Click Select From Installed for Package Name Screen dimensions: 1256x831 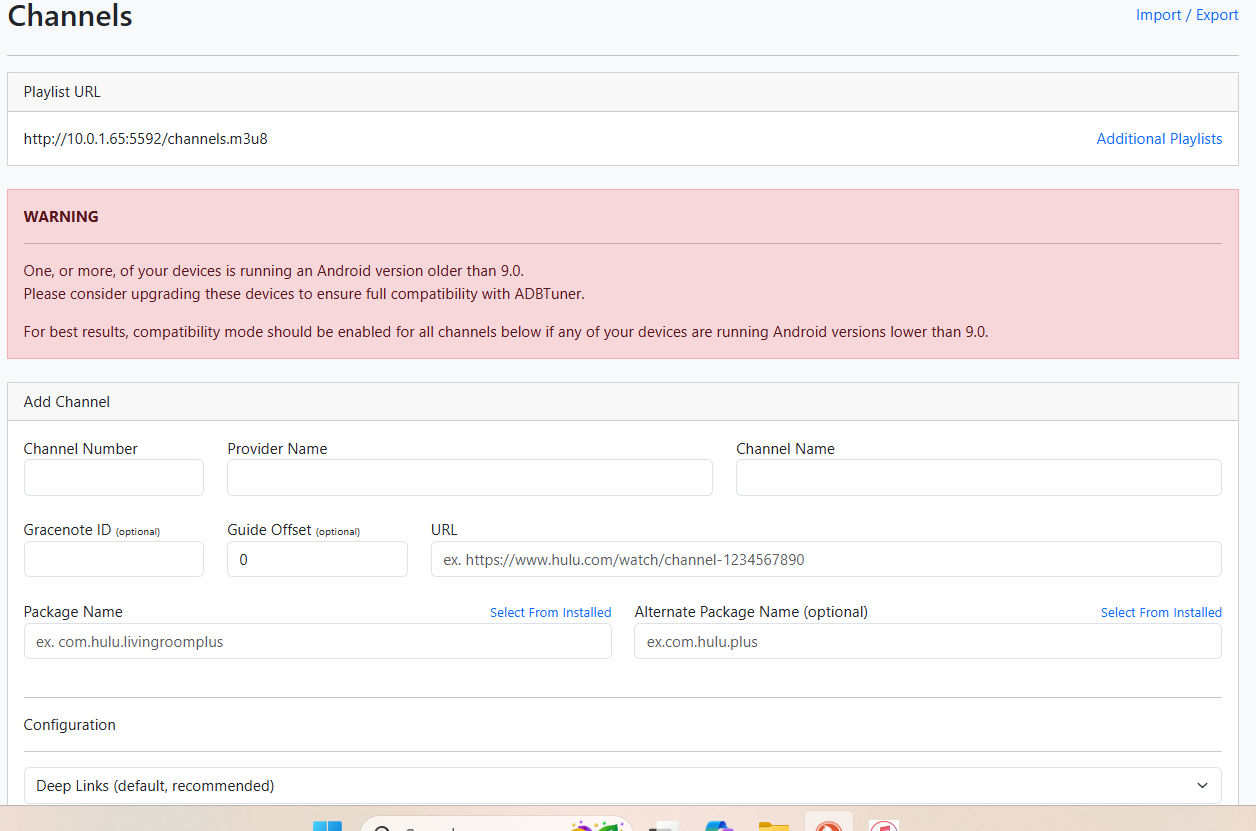click(550, 612)
